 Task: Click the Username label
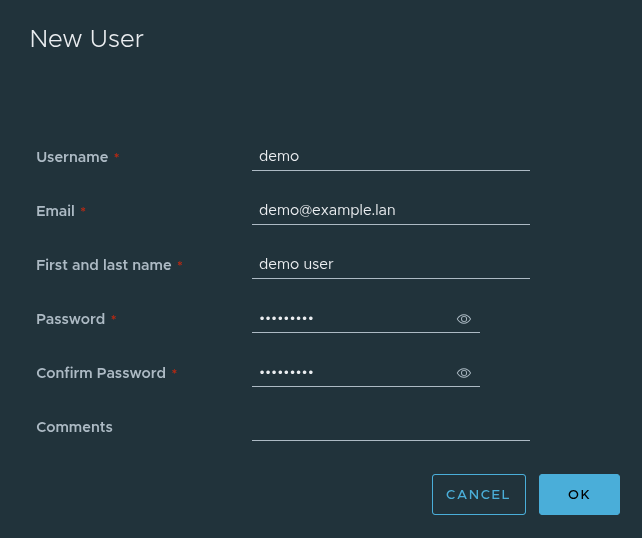click(x=72, y=157)
